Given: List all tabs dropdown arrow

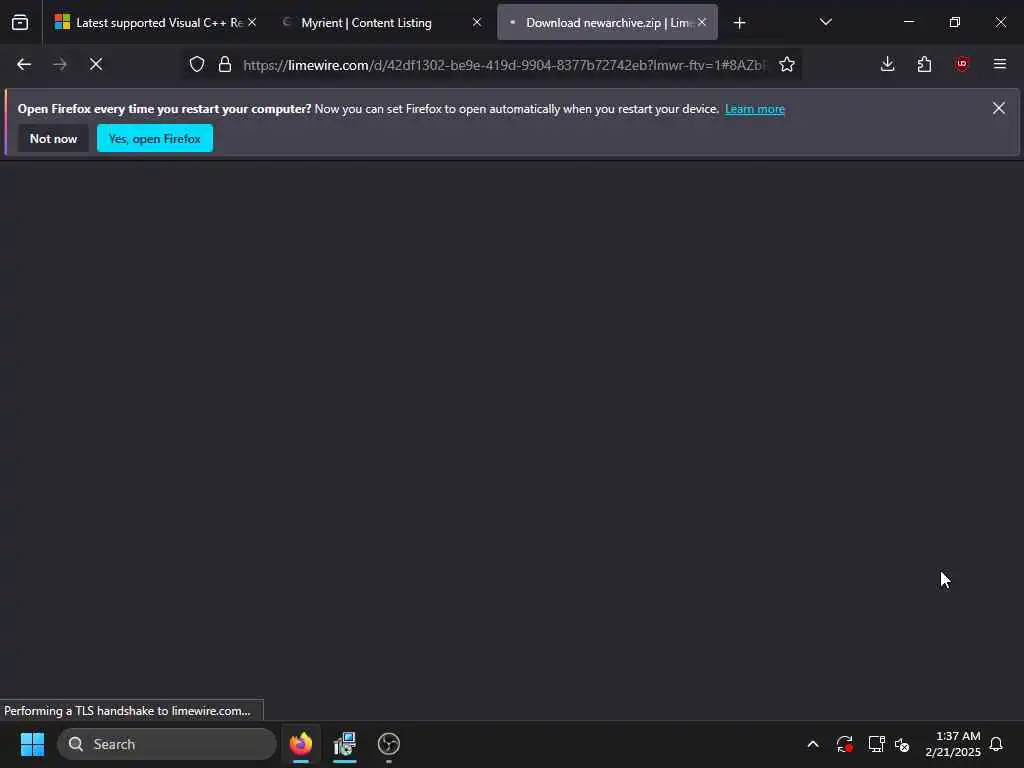Looking at the screenshot, I should (825, 22).
